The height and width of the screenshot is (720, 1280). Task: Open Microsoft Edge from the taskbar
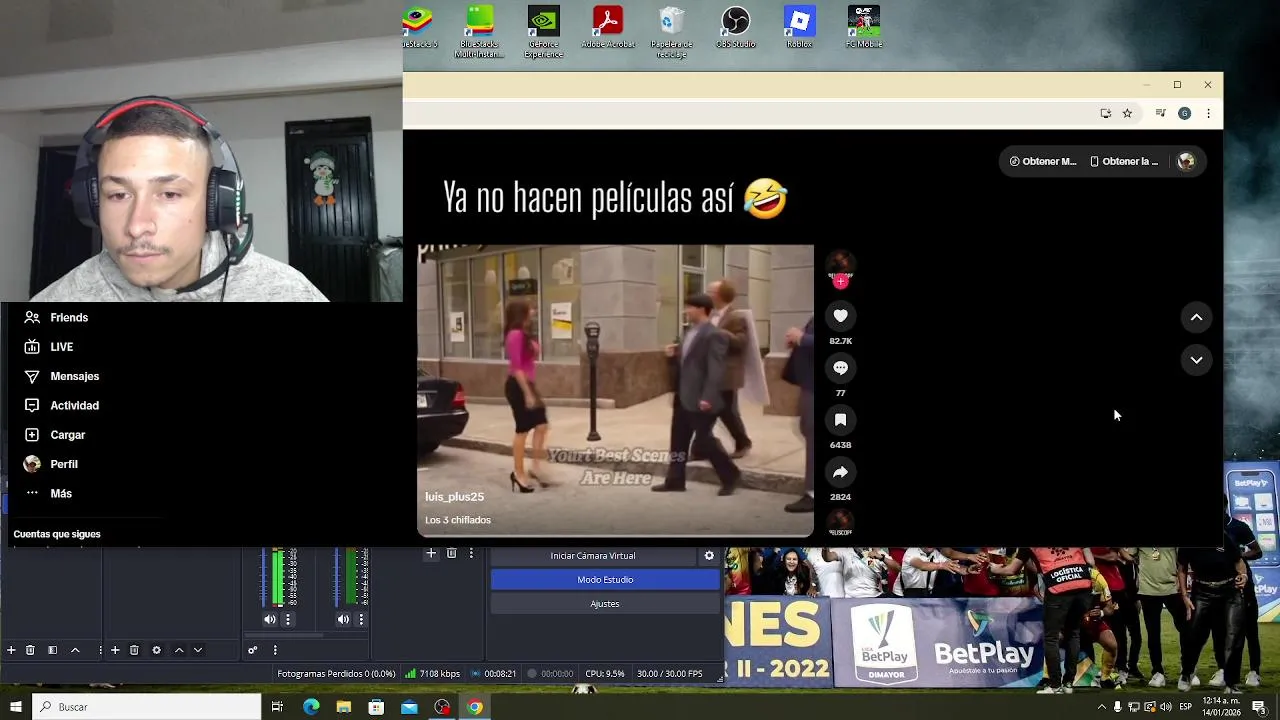(x=311, y=707)
